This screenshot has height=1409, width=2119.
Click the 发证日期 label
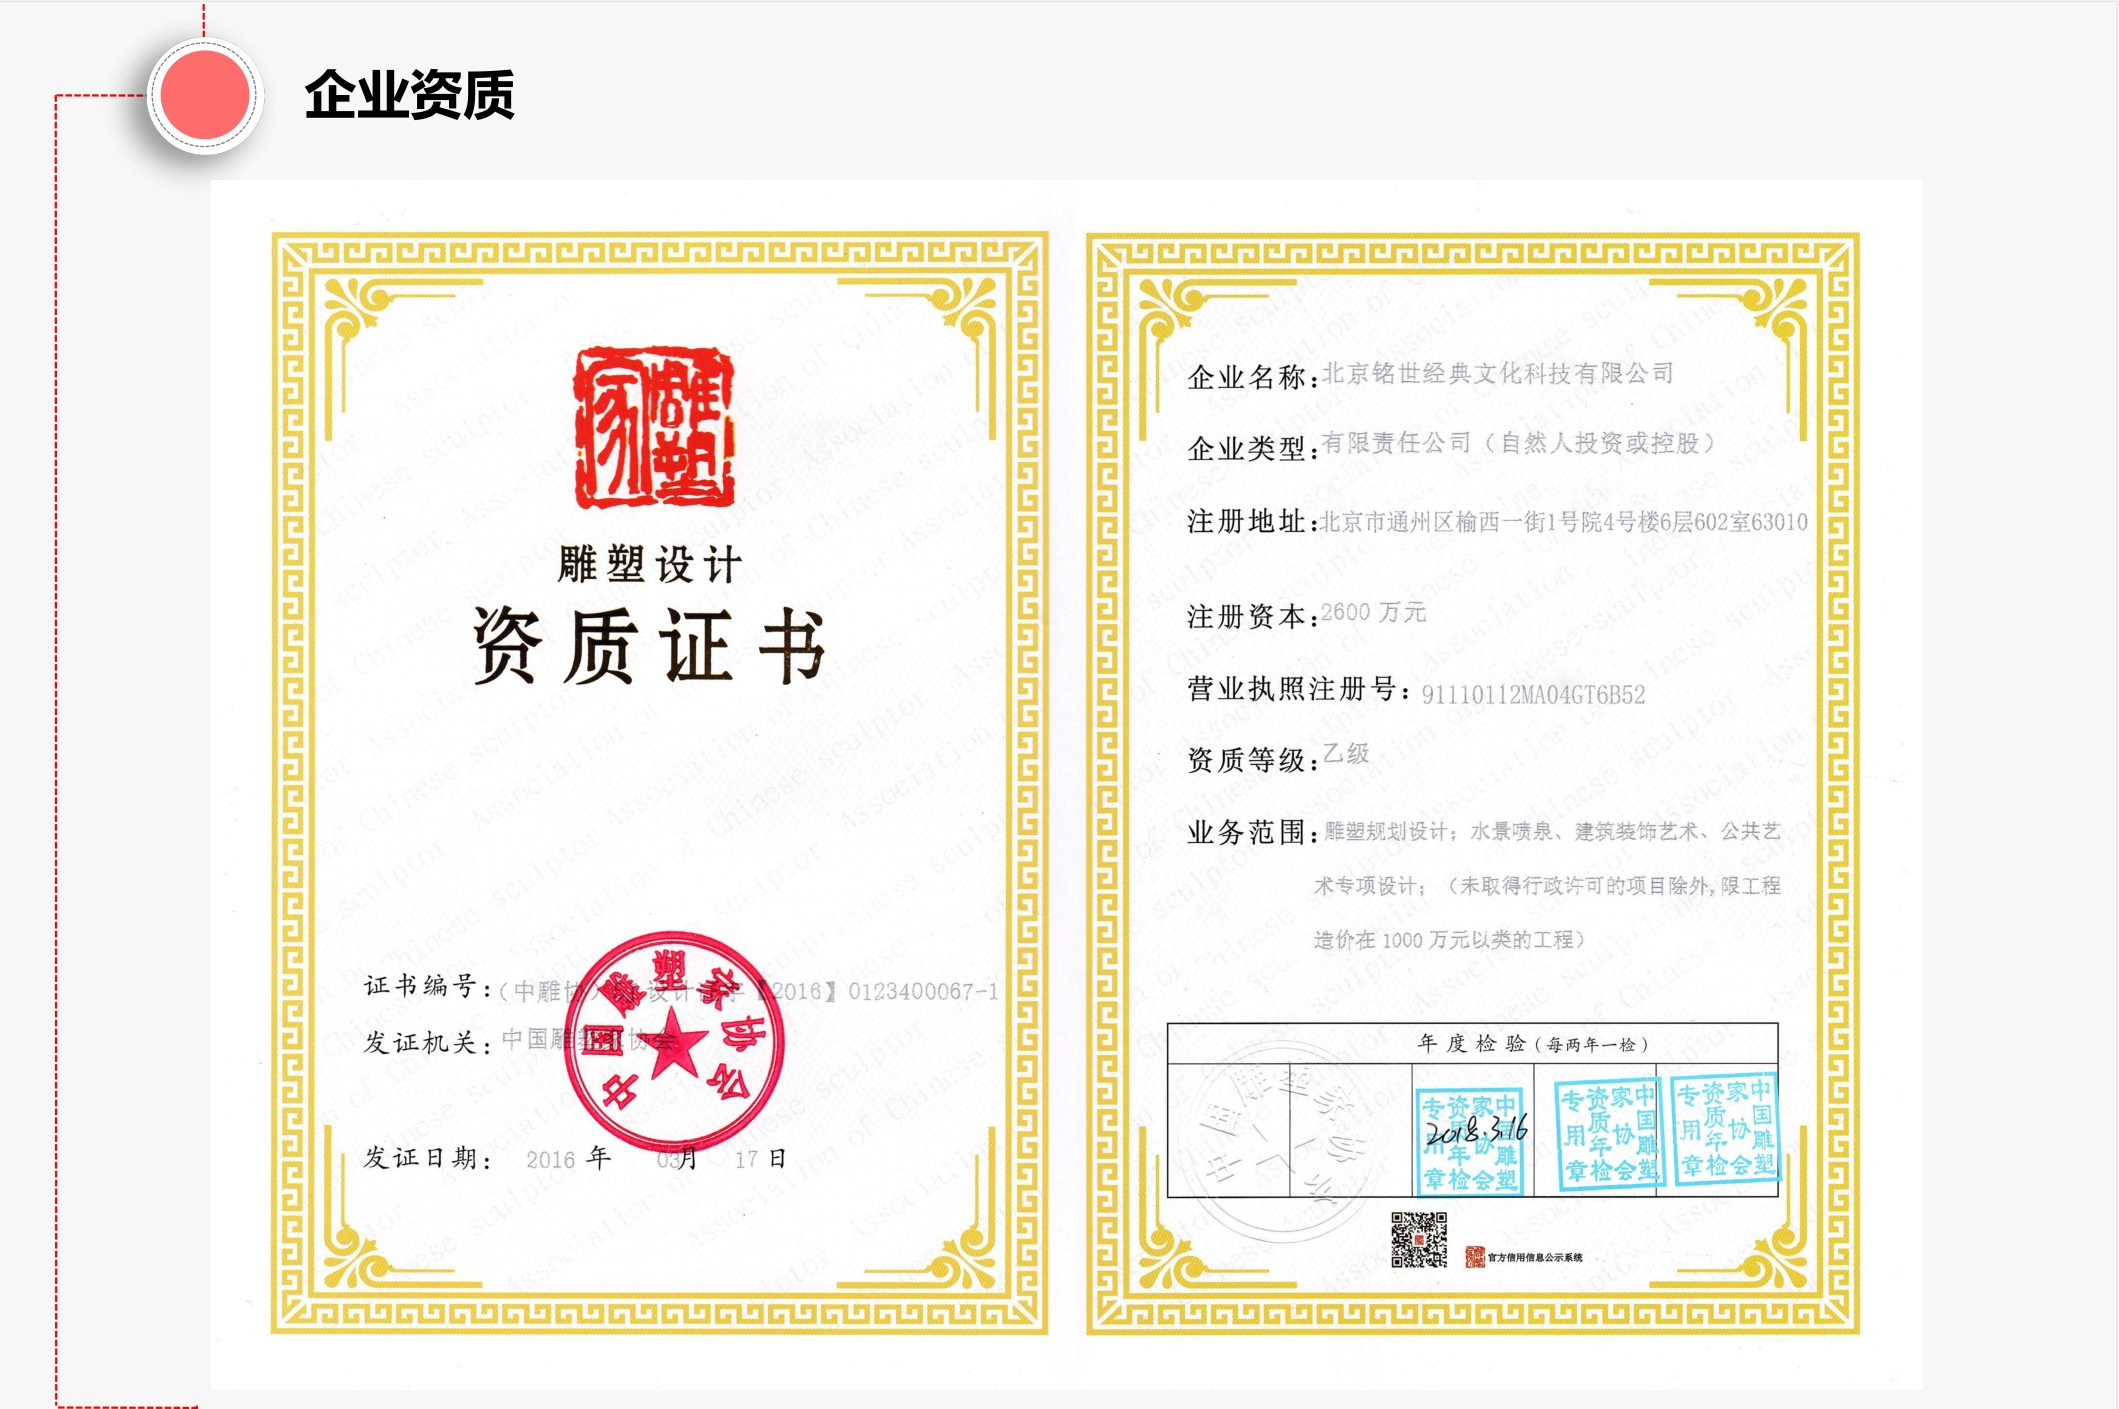(420, 1158)
